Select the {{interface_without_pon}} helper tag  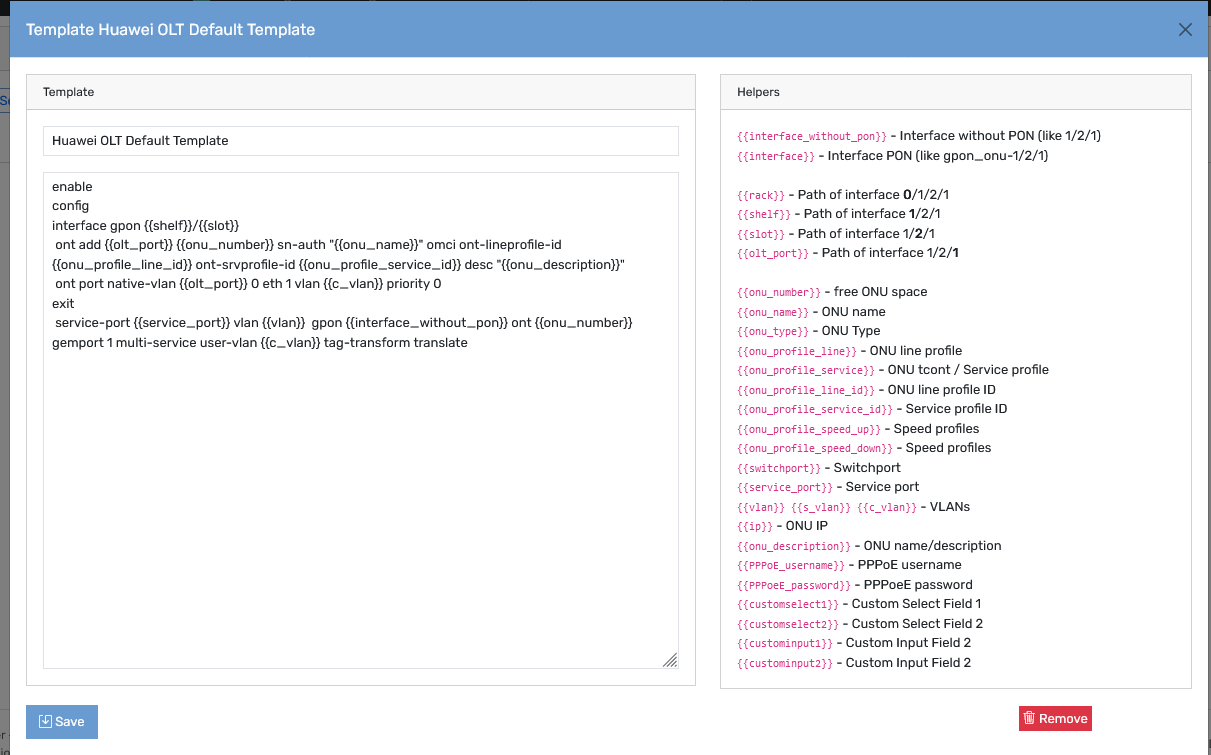tap(812, 136)
